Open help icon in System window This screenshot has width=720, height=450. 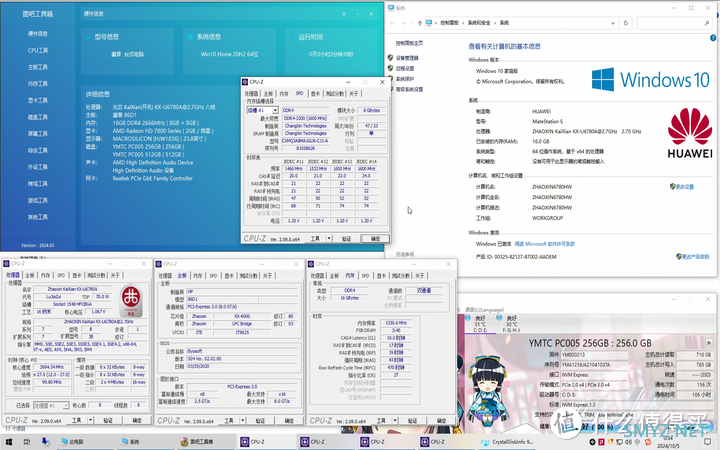click(713, 38)
